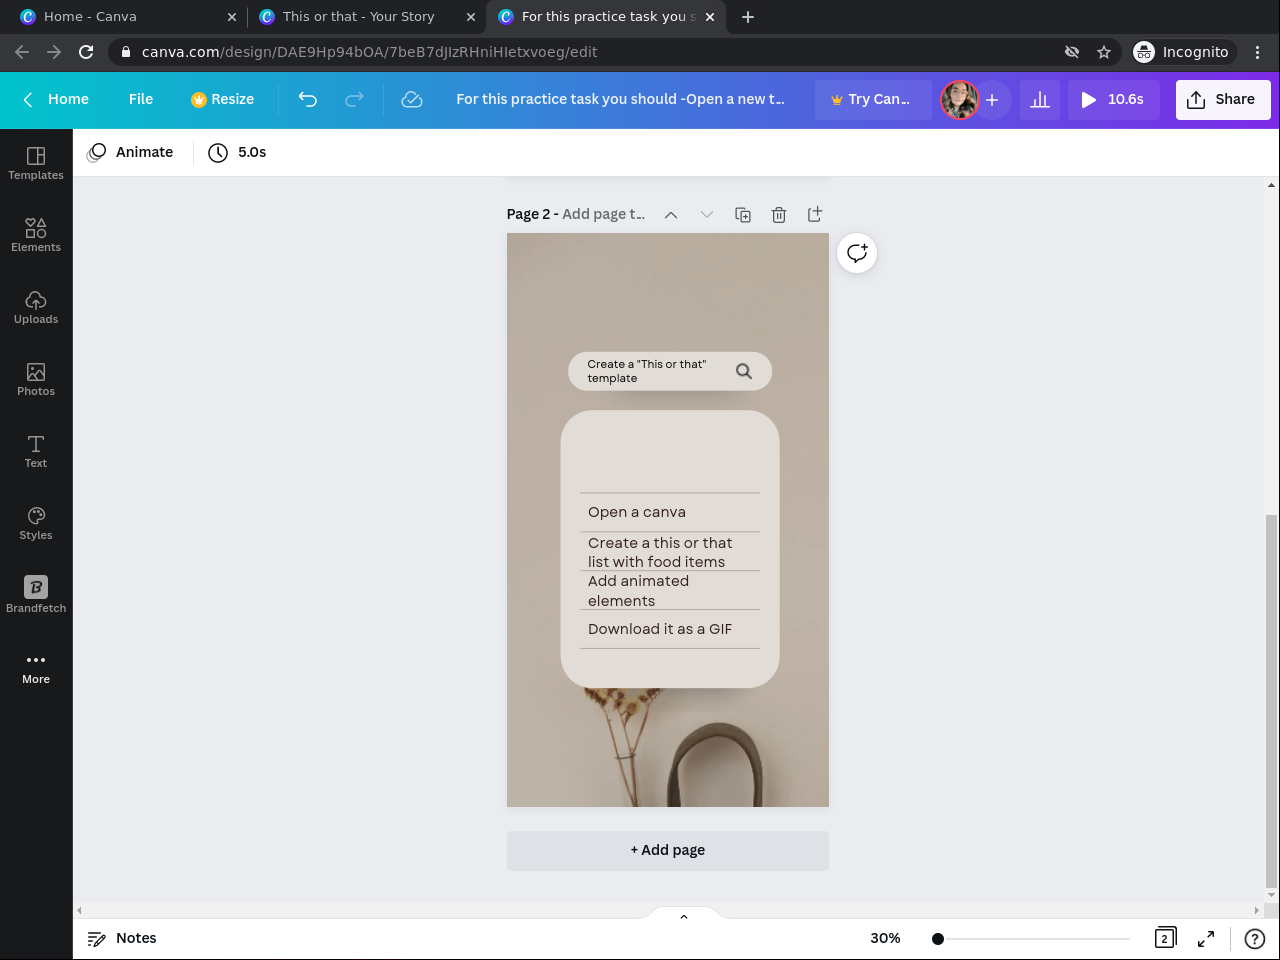Add a collaborator with the plus icon
The image size is (1280, 960).
[992, 99]
